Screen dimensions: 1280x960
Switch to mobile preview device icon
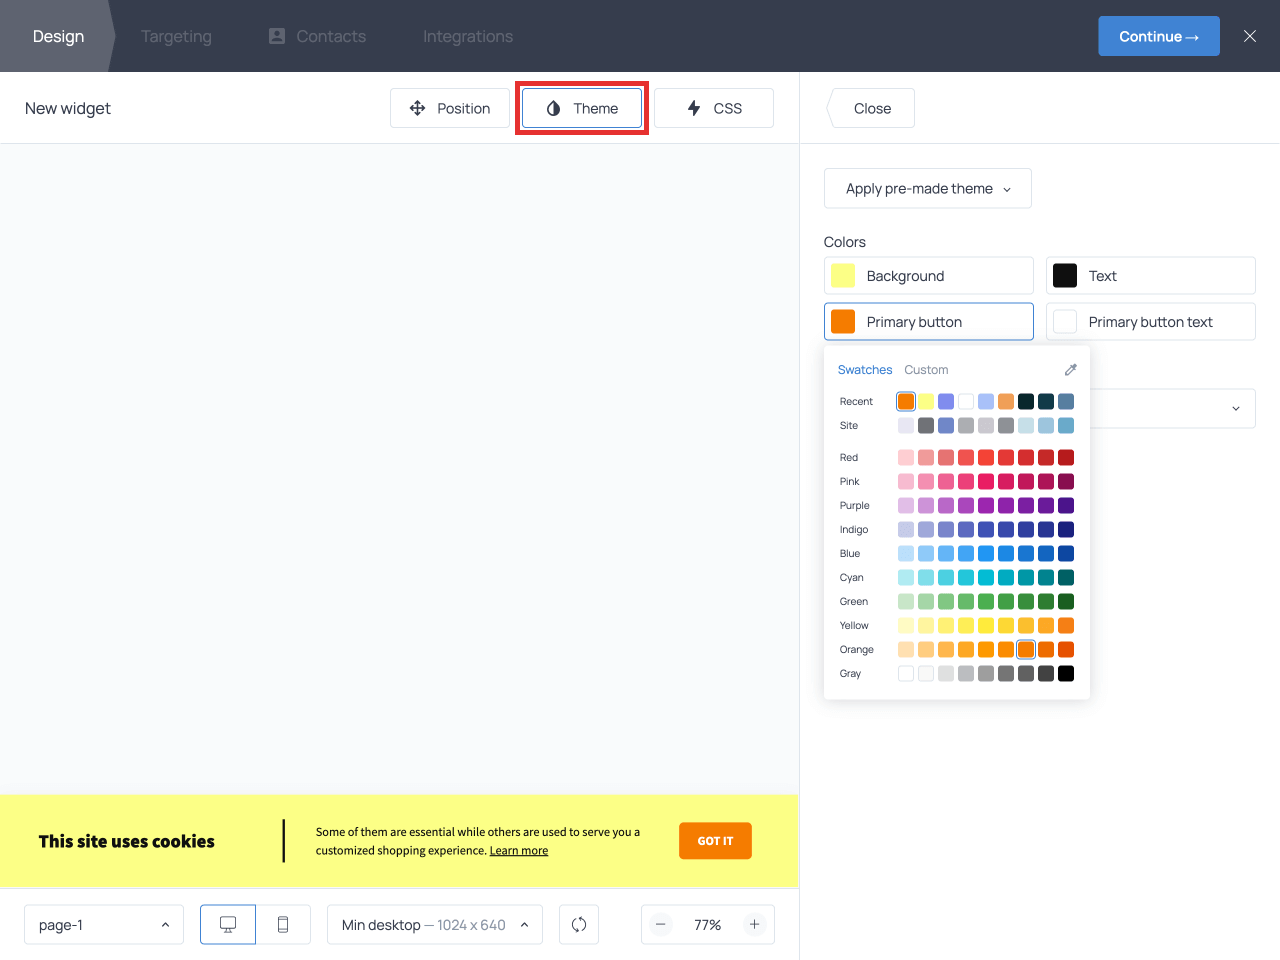pyautogui.click(x=283, y=925)
